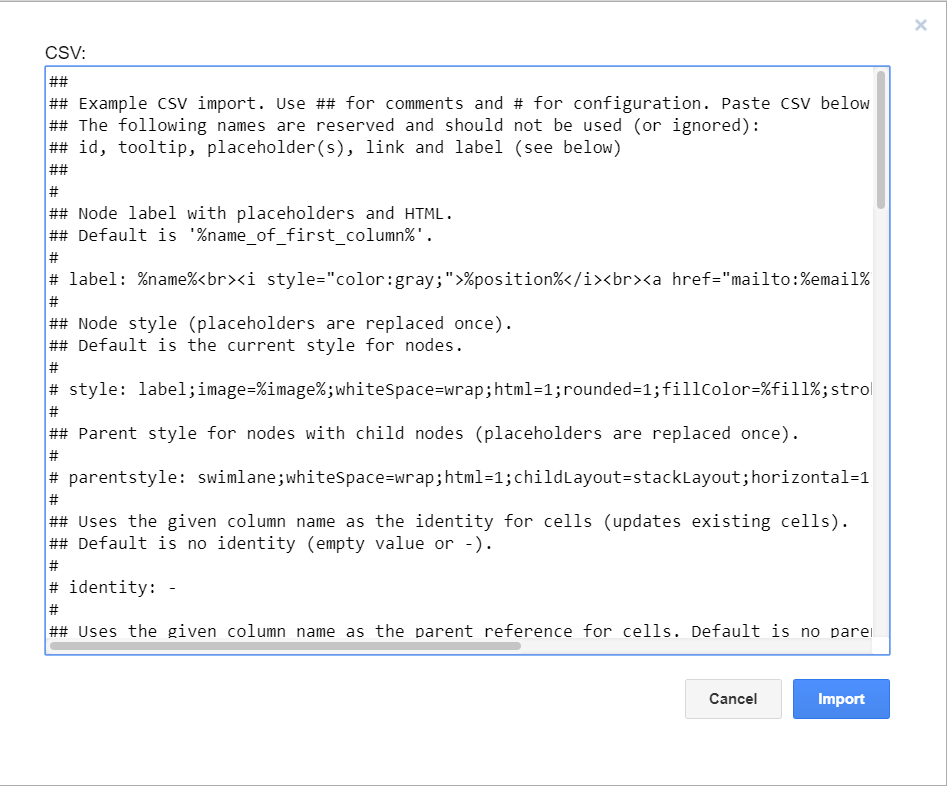Click the first ## comment line
This screenshot has width=947, height=786.
point(58,81)
